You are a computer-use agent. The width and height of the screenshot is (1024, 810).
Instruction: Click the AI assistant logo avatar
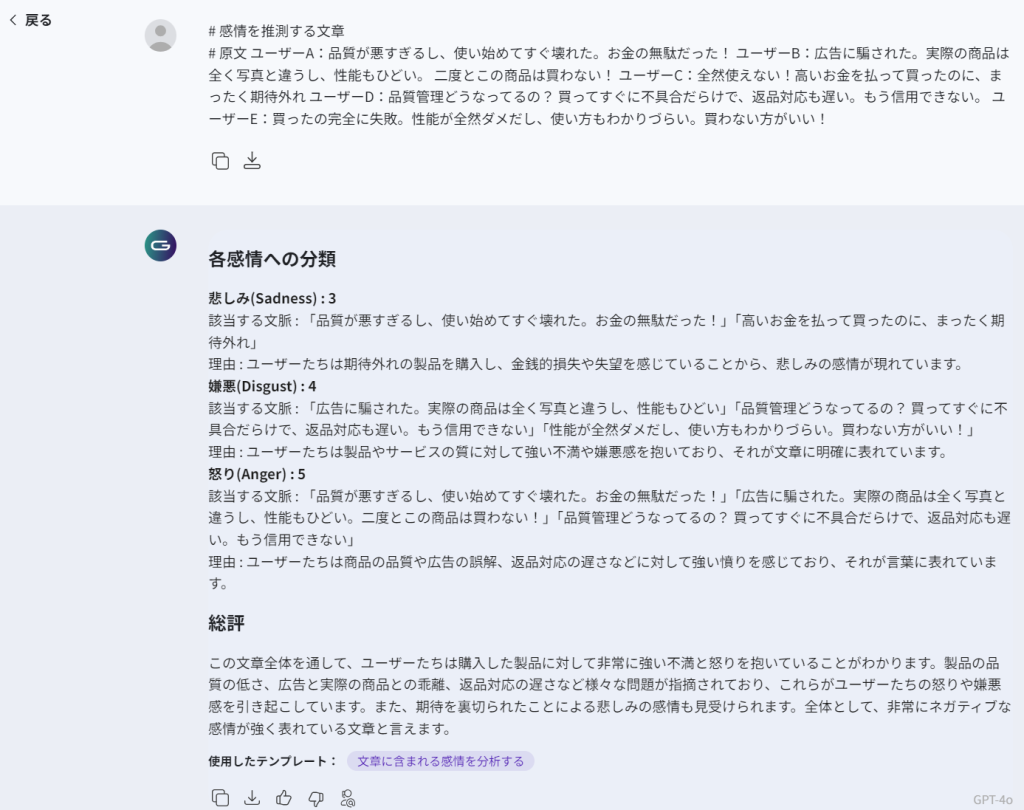(x=160, y=245)
